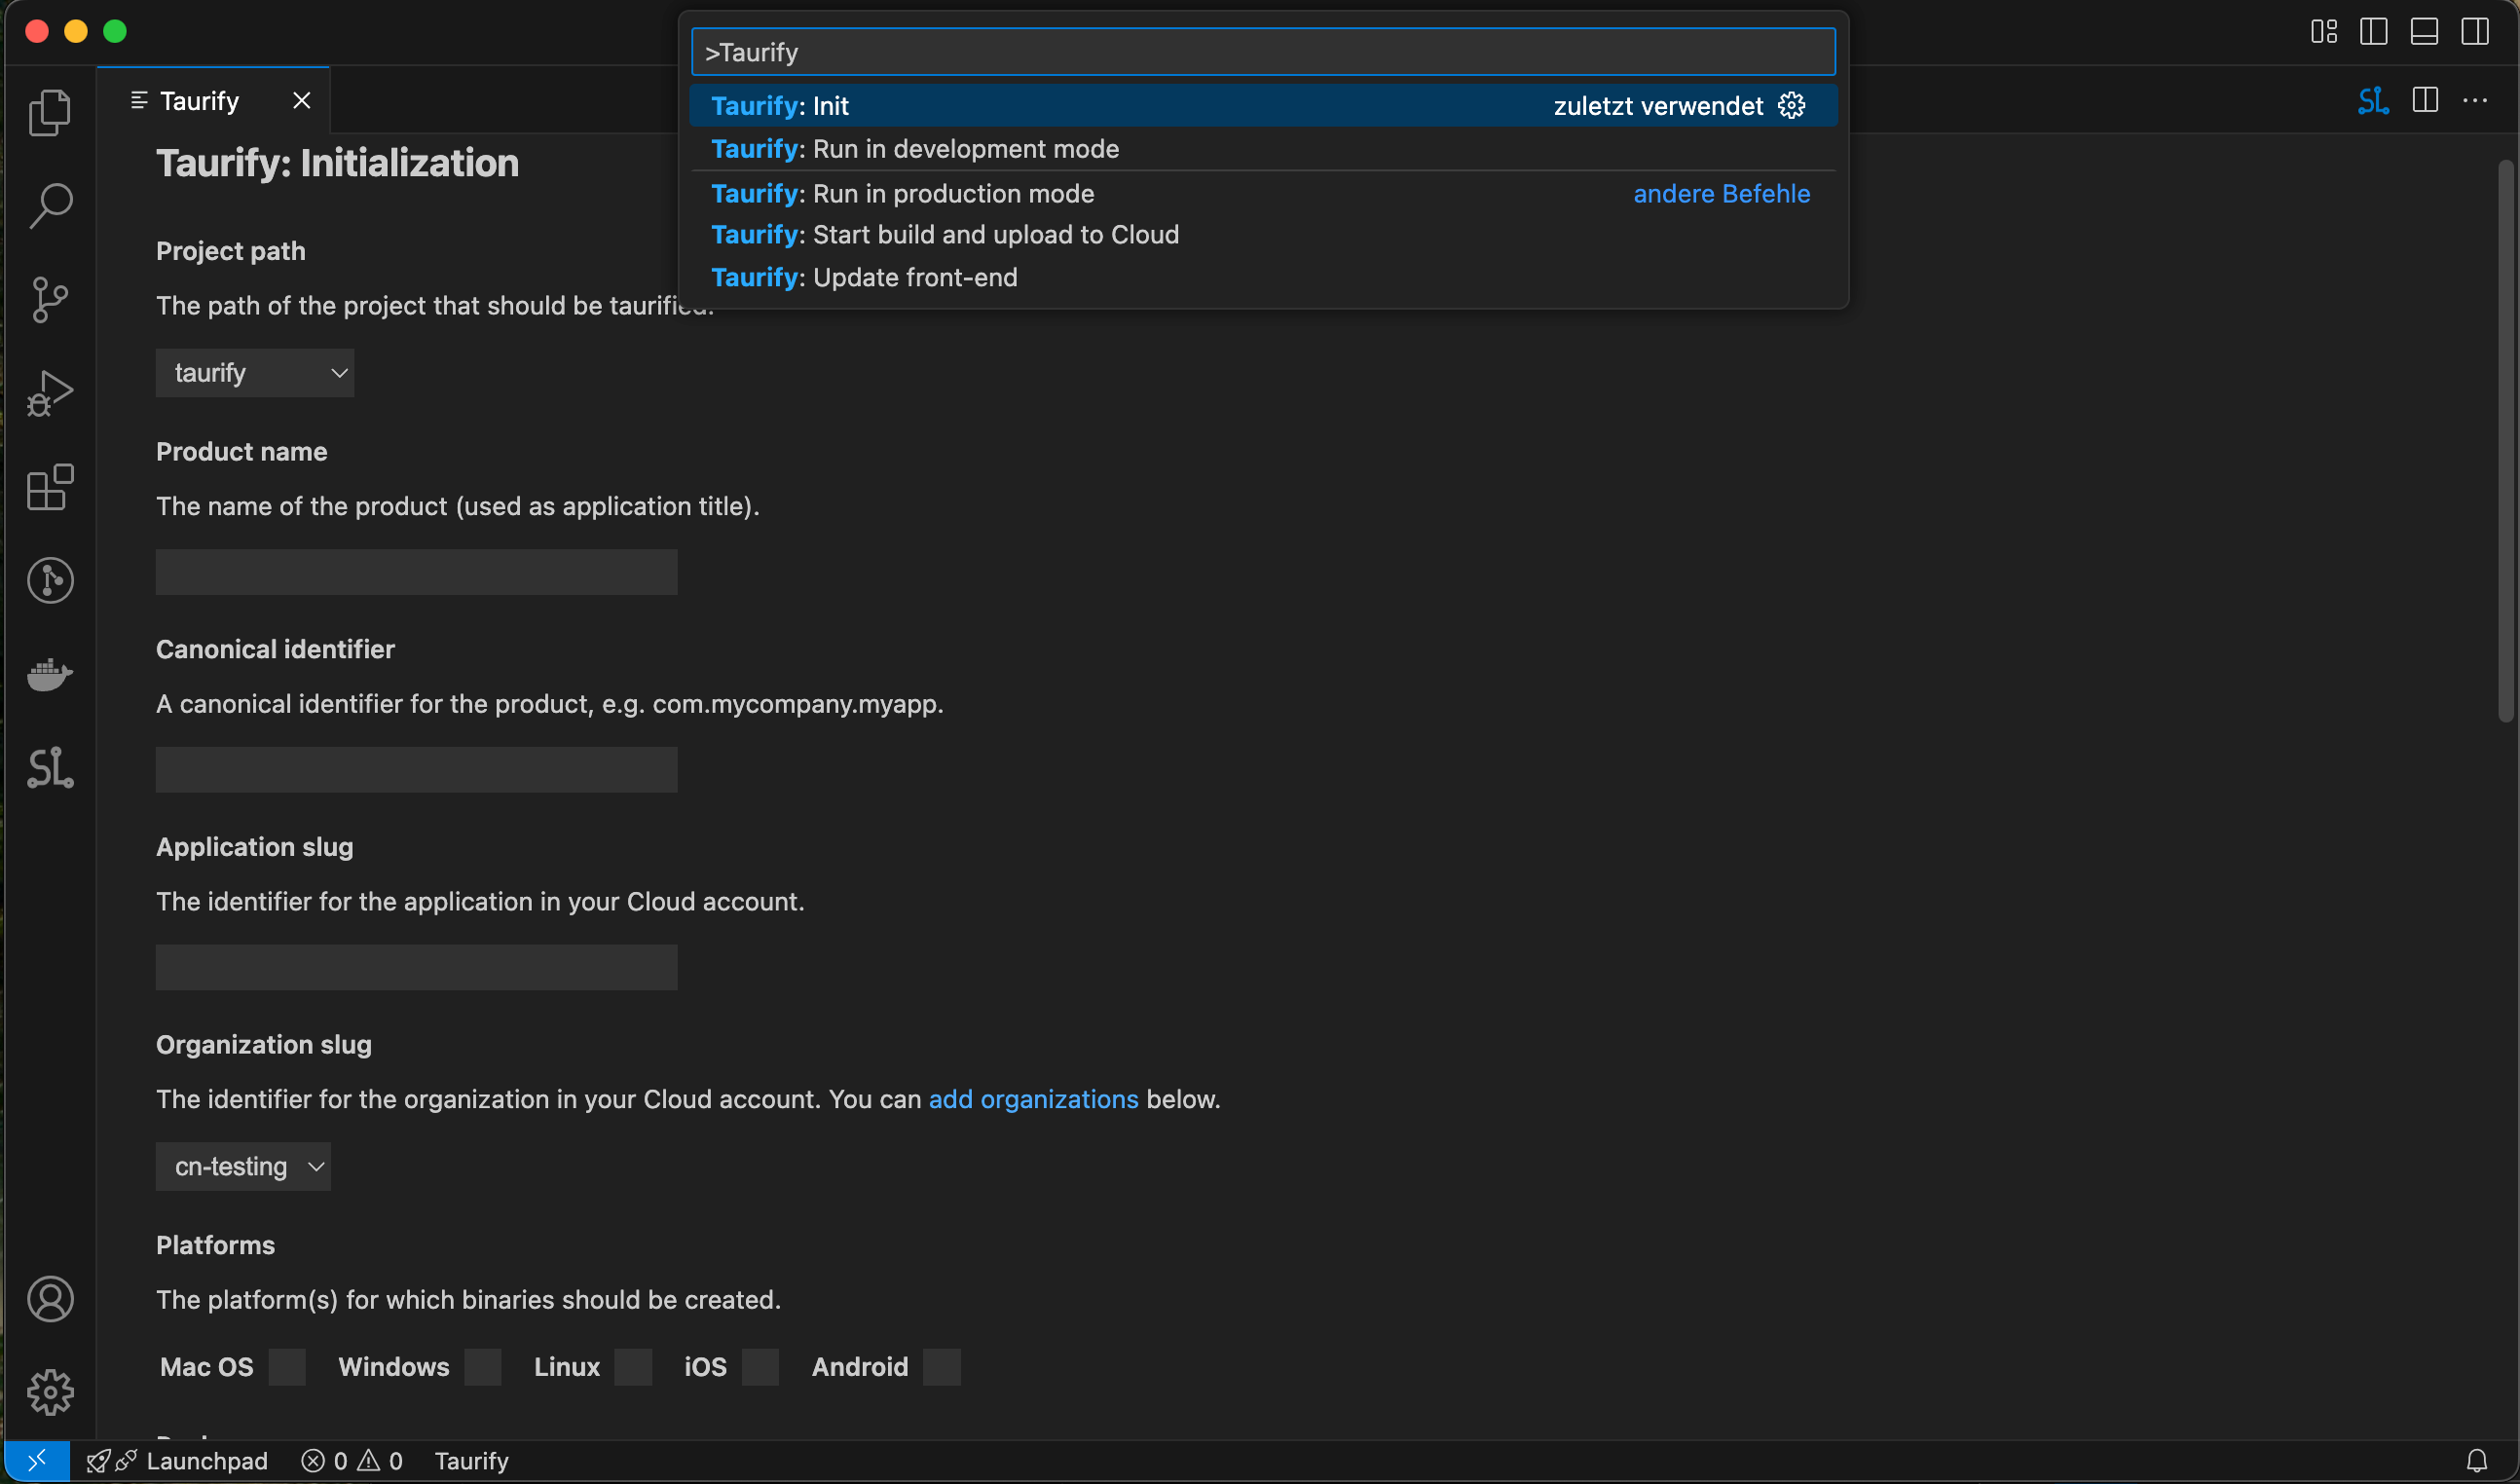The image size is (2520, 1484).
Task: Click gear icon next to Taurify: Init
Action: tap(1792, 106)
